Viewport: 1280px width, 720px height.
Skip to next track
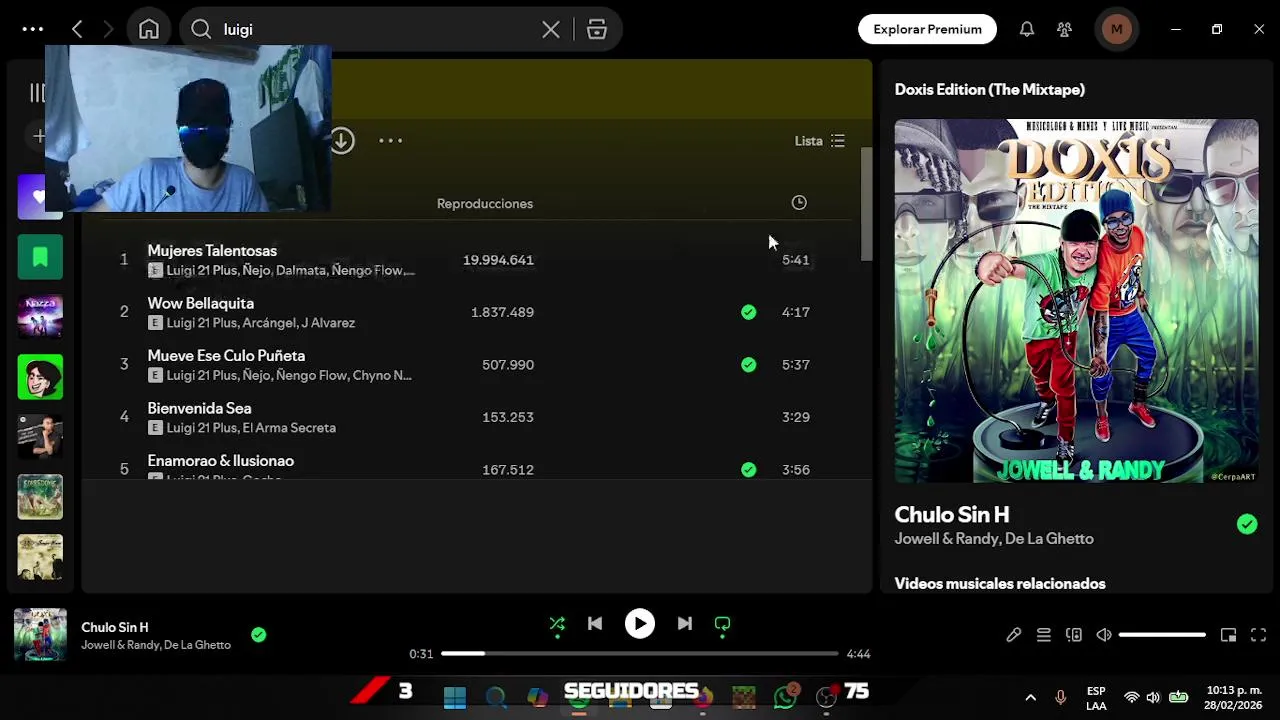point(685,624)
